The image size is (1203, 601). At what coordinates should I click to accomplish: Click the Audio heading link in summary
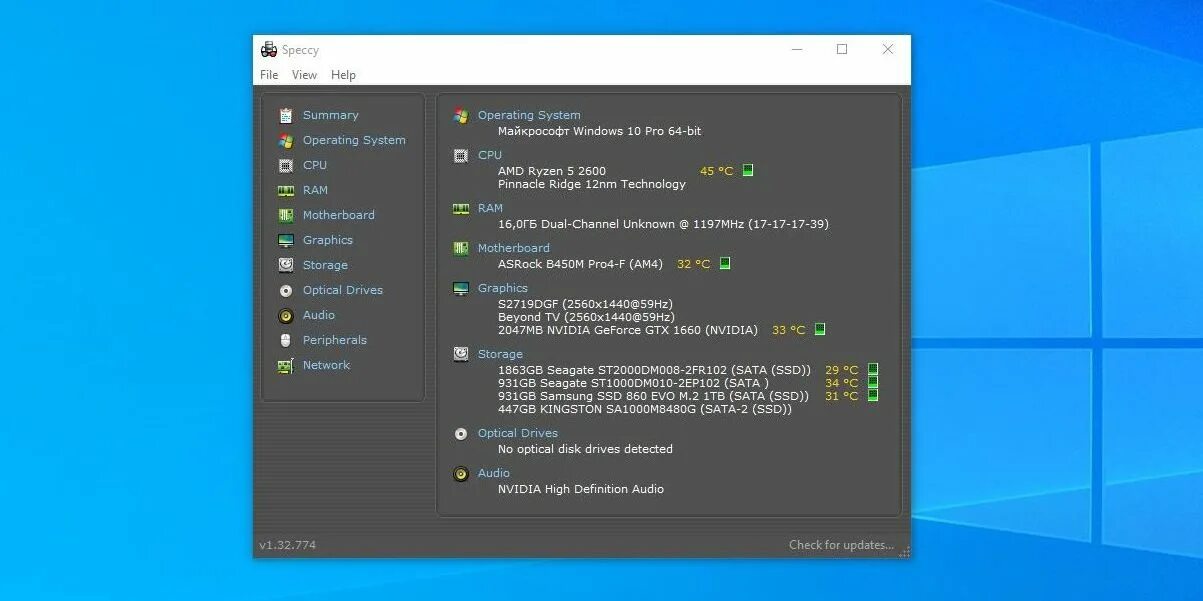pyautogui.click(x=494, y=473)
